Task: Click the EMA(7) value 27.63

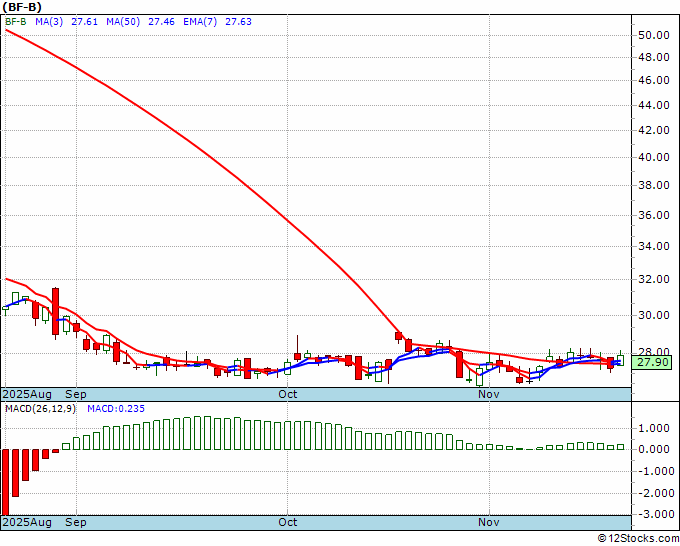Action: 238,22
